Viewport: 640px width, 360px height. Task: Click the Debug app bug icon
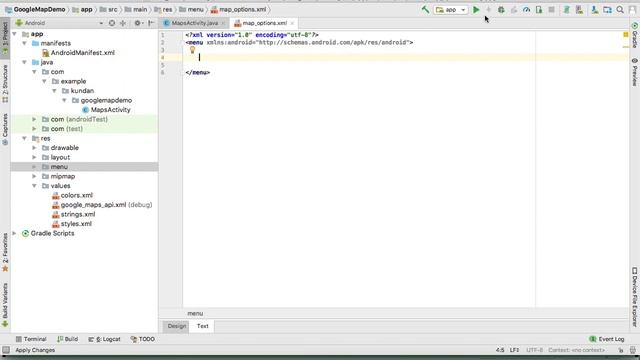(x=501, y=9)
